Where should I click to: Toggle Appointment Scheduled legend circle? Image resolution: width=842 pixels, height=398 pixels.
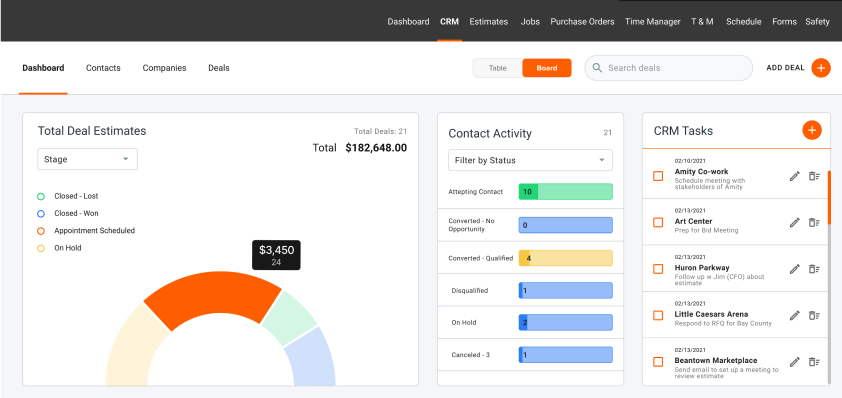click(x=41, y=231)
